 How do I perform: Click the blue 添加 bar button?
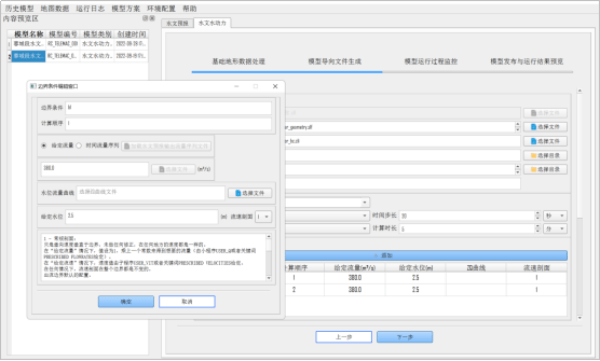(x=426, y=255)
